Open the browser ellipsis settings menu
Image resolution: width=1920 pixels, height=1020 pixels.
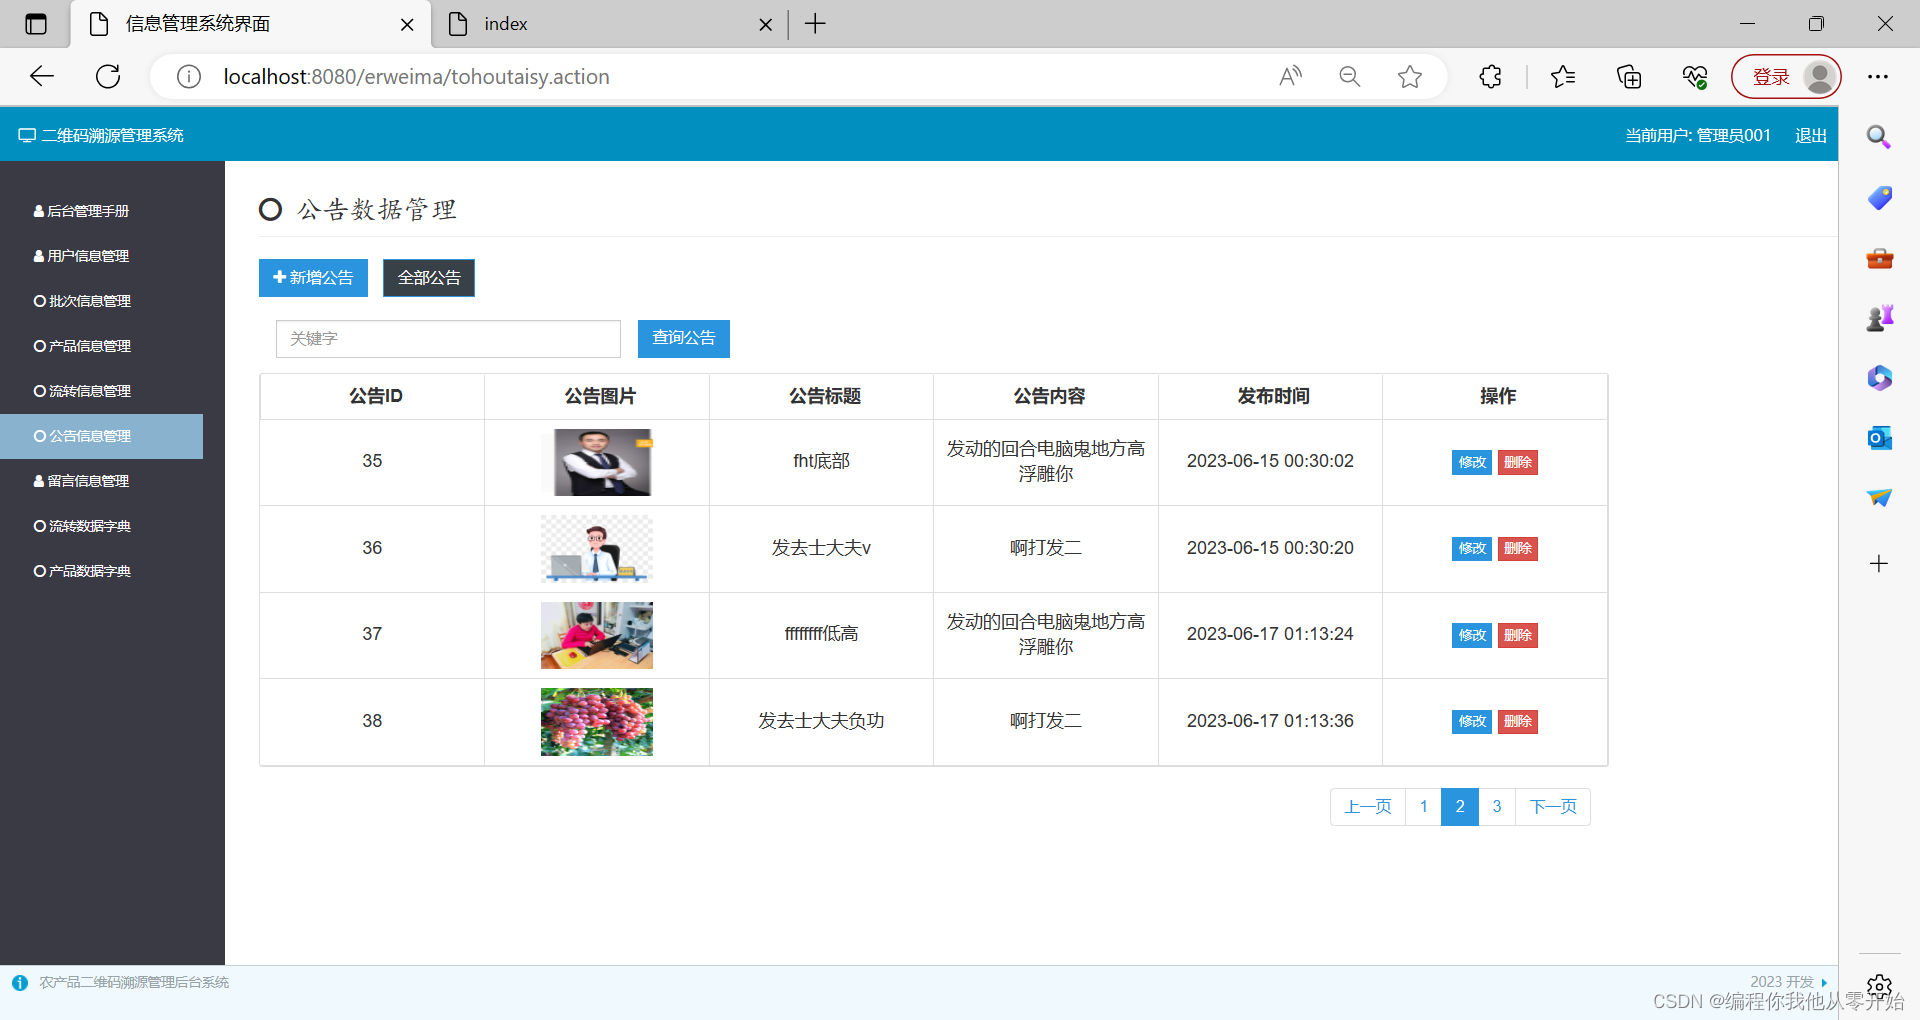pos(1878,76)
